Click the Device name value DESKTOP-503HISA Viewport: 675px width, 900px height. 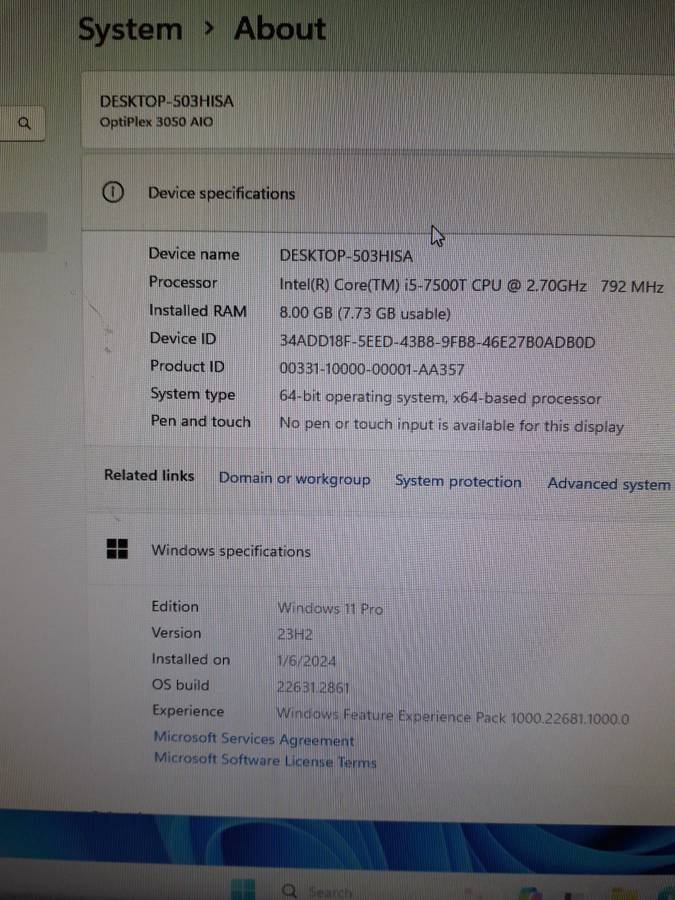click(x=346, y=255)
